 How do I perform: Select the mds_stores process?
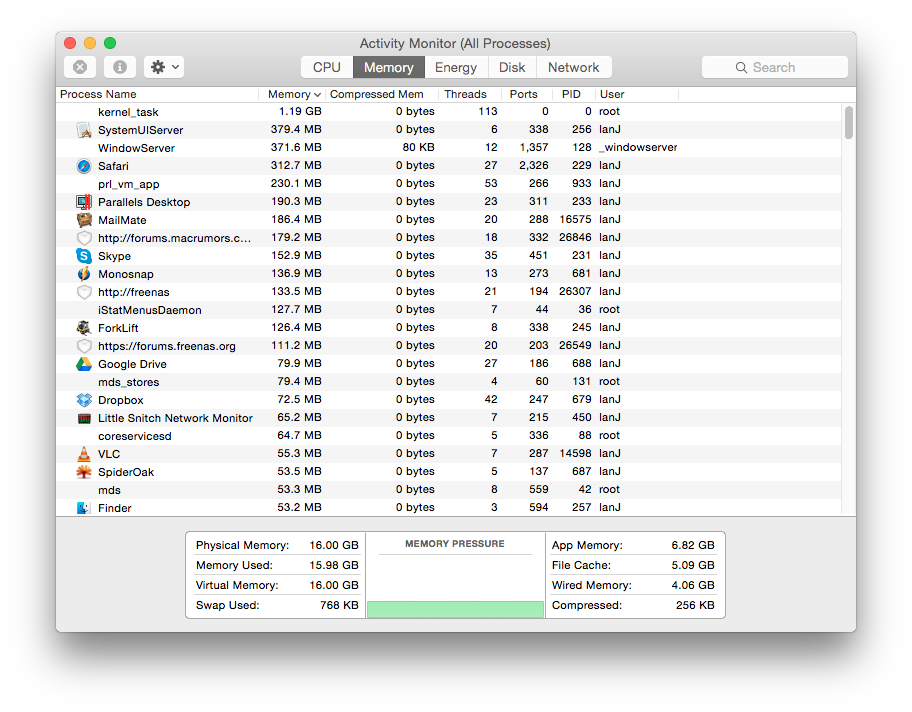tap(448, 382)
